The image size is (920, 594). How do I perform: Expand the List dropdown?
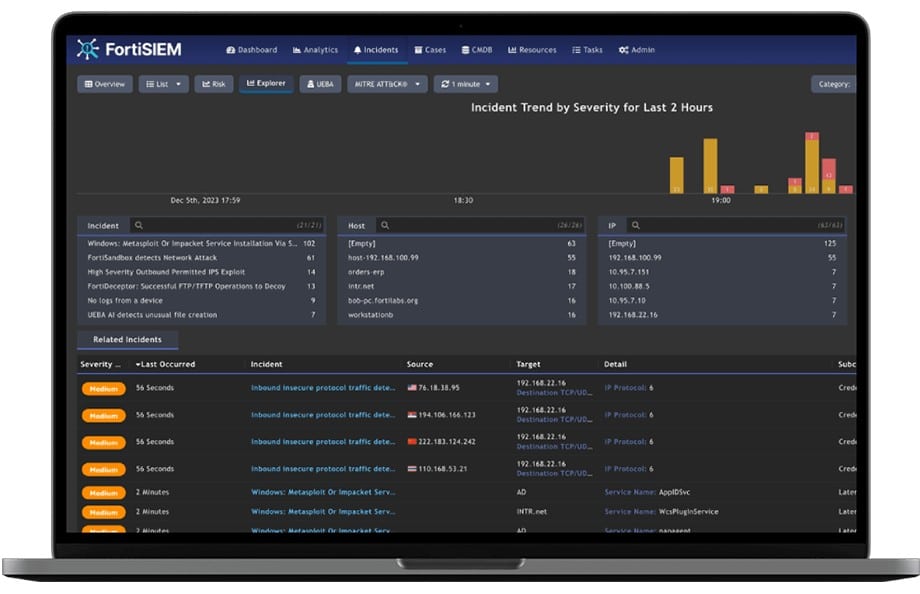[x=164, y=84]
